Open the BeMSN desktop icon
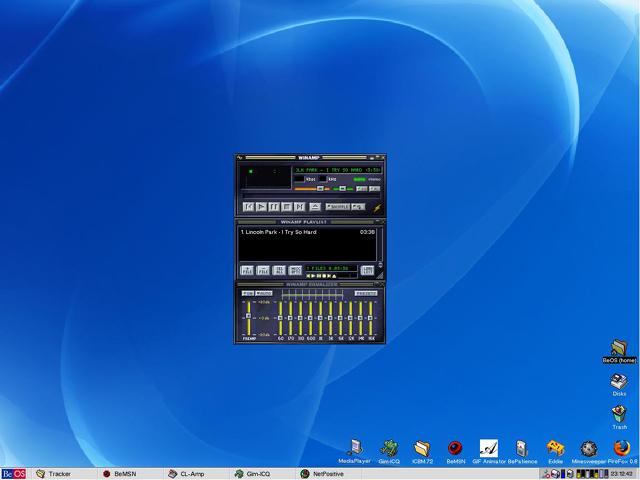Screen dimensions: 640x480 tap(456, 451)
